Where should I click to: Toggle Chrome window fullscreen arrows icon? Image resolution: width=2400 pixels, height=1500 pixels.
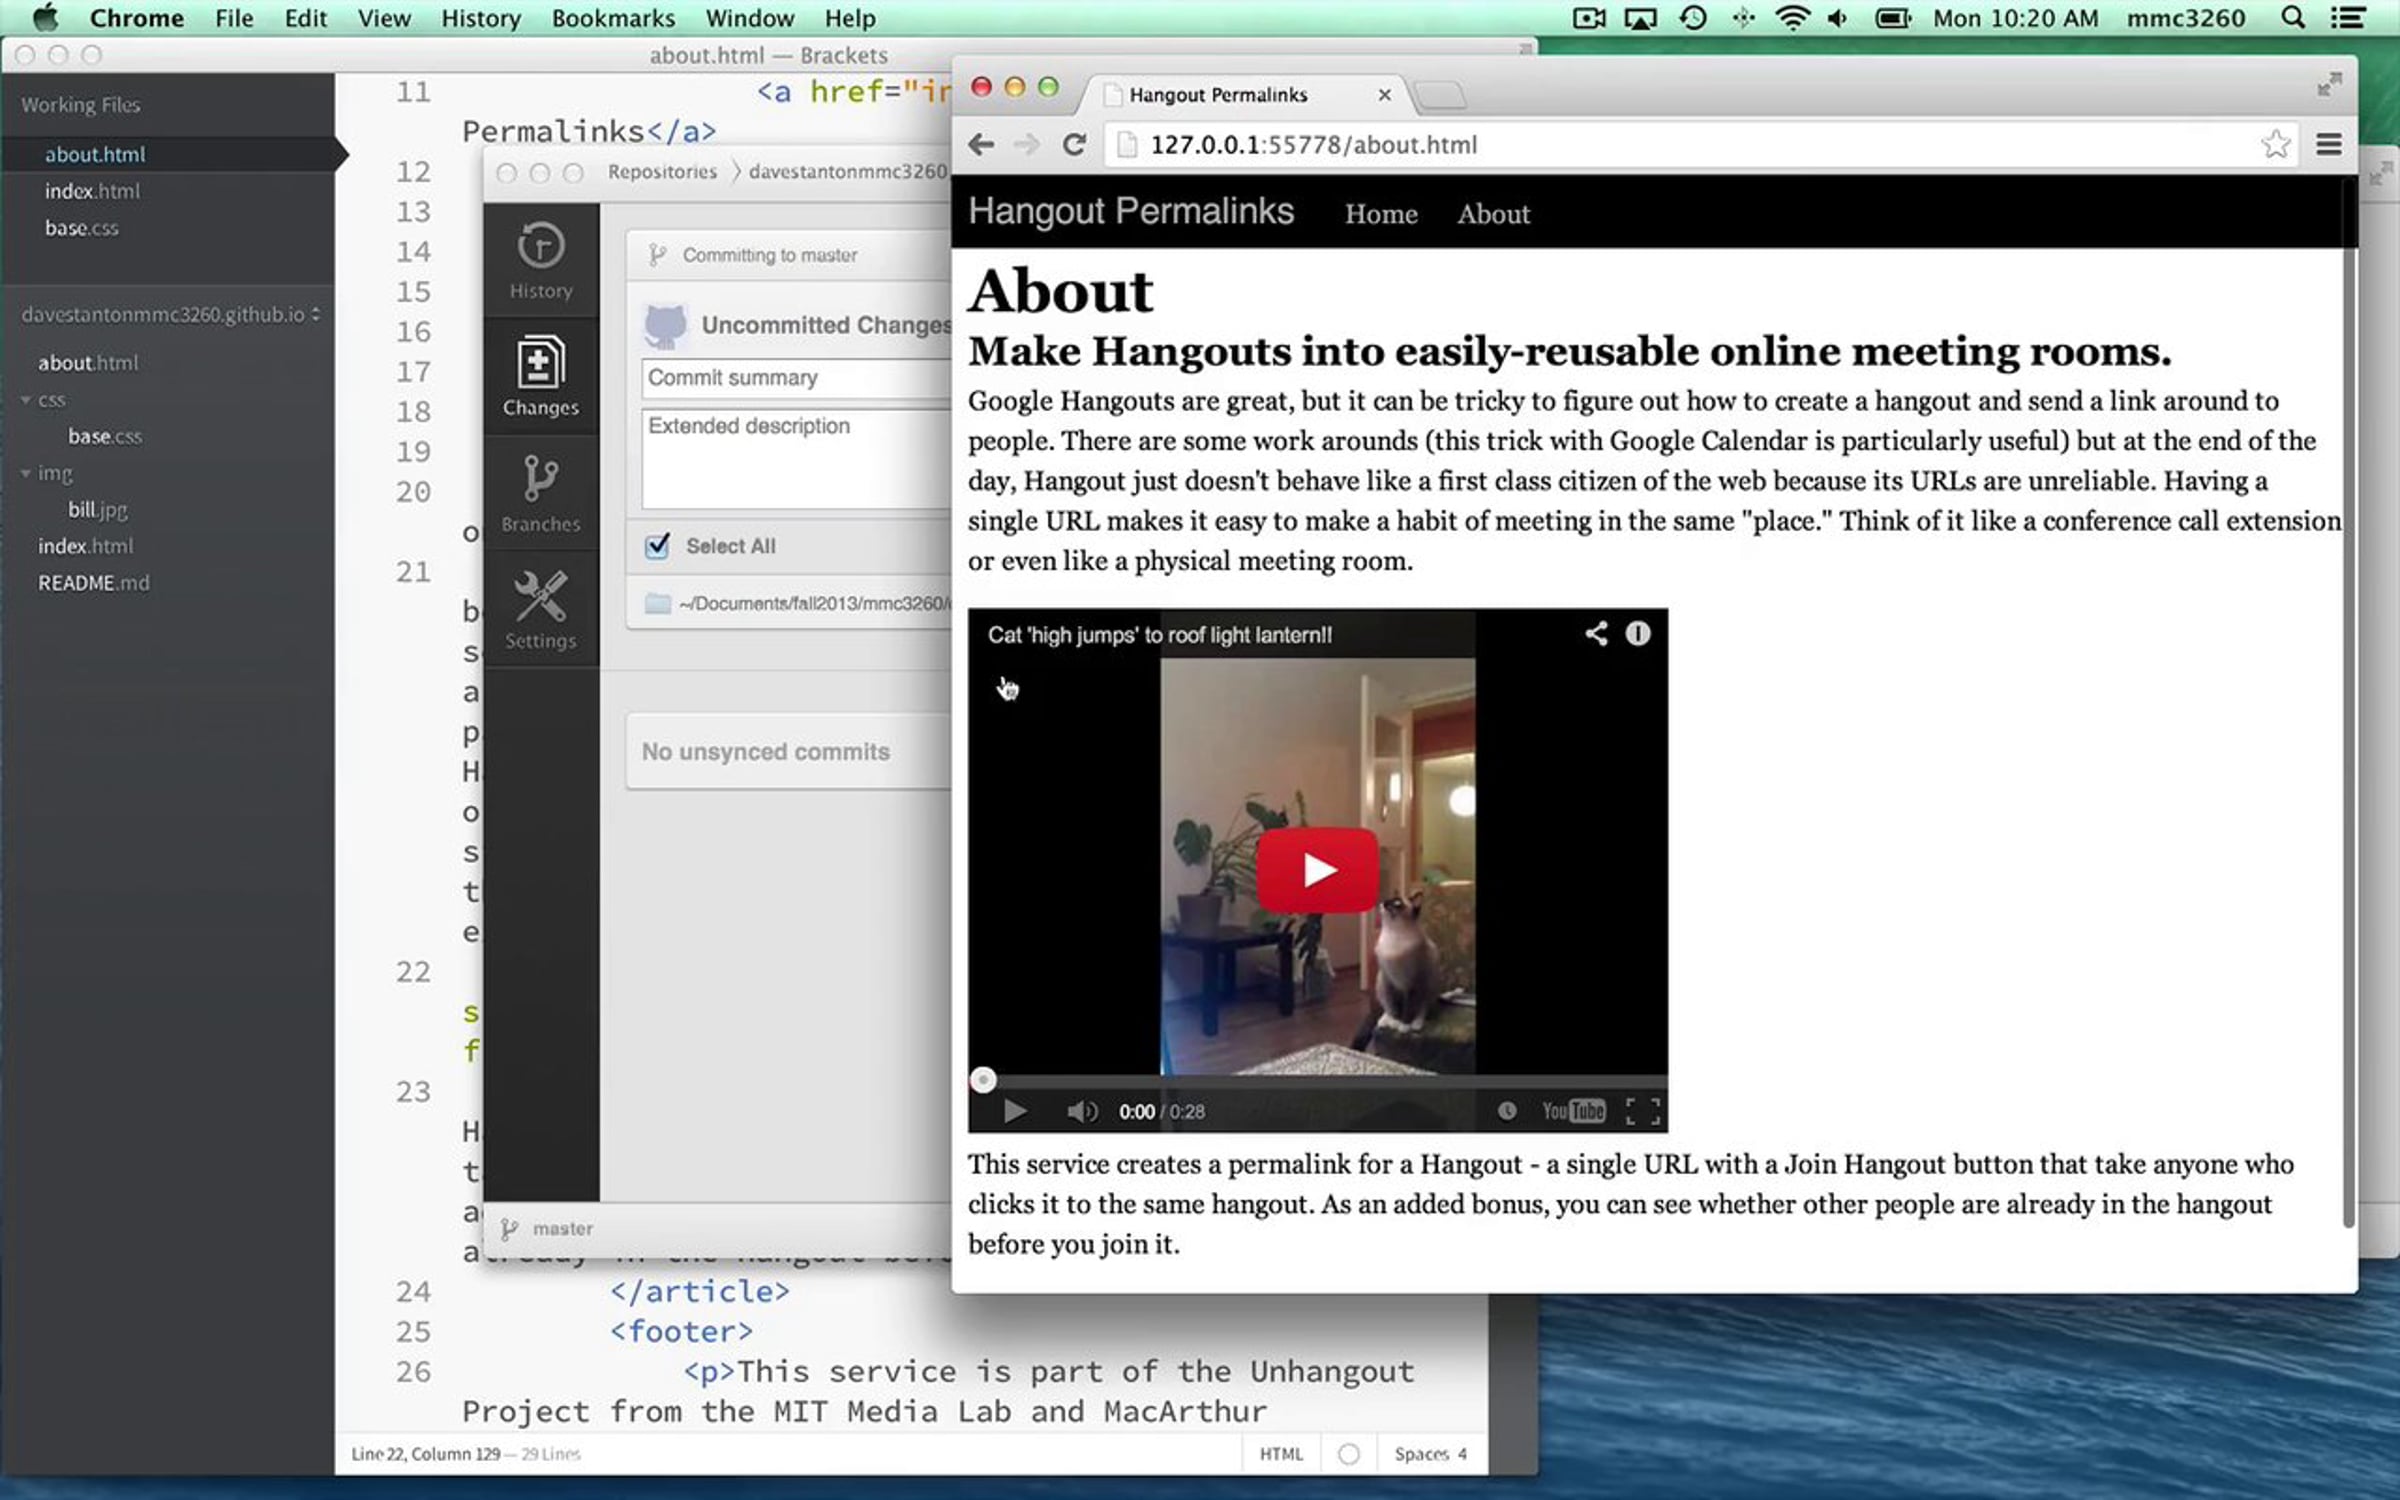2329,85
